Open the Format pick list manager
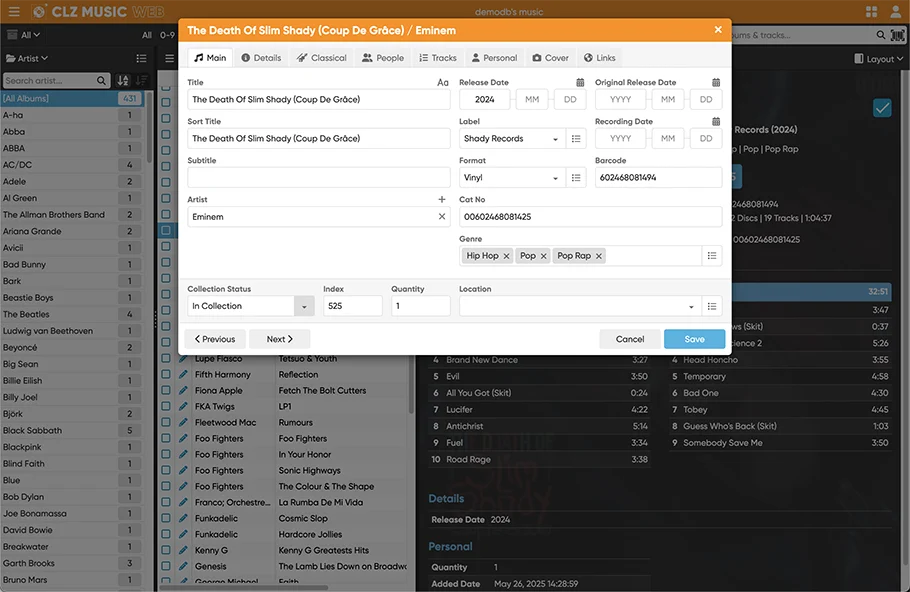 click(x=576, y=178)
